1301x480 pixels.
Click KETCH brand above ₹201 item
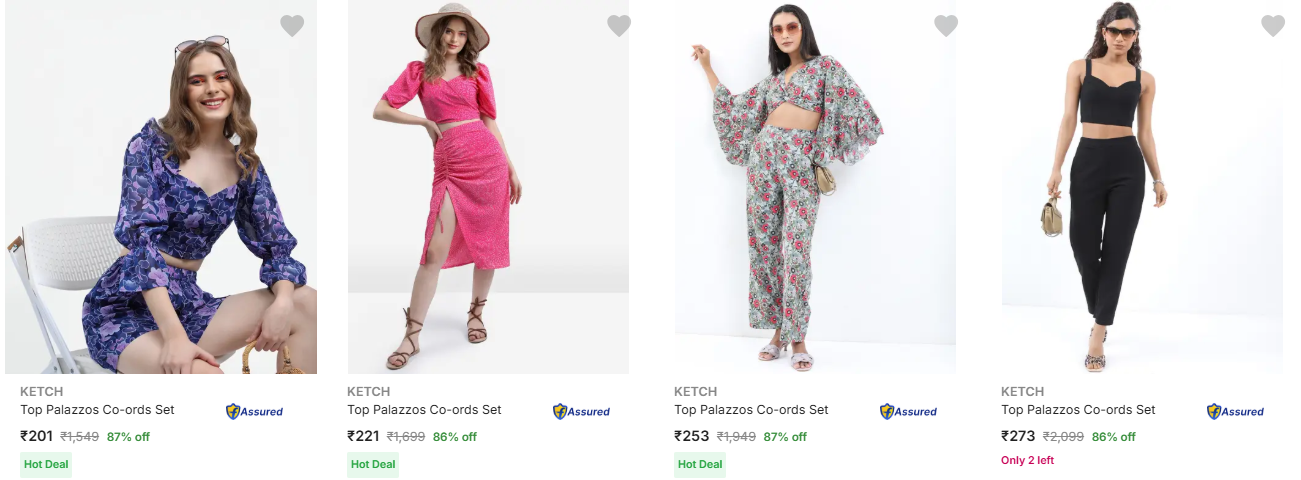pos(41,392)
